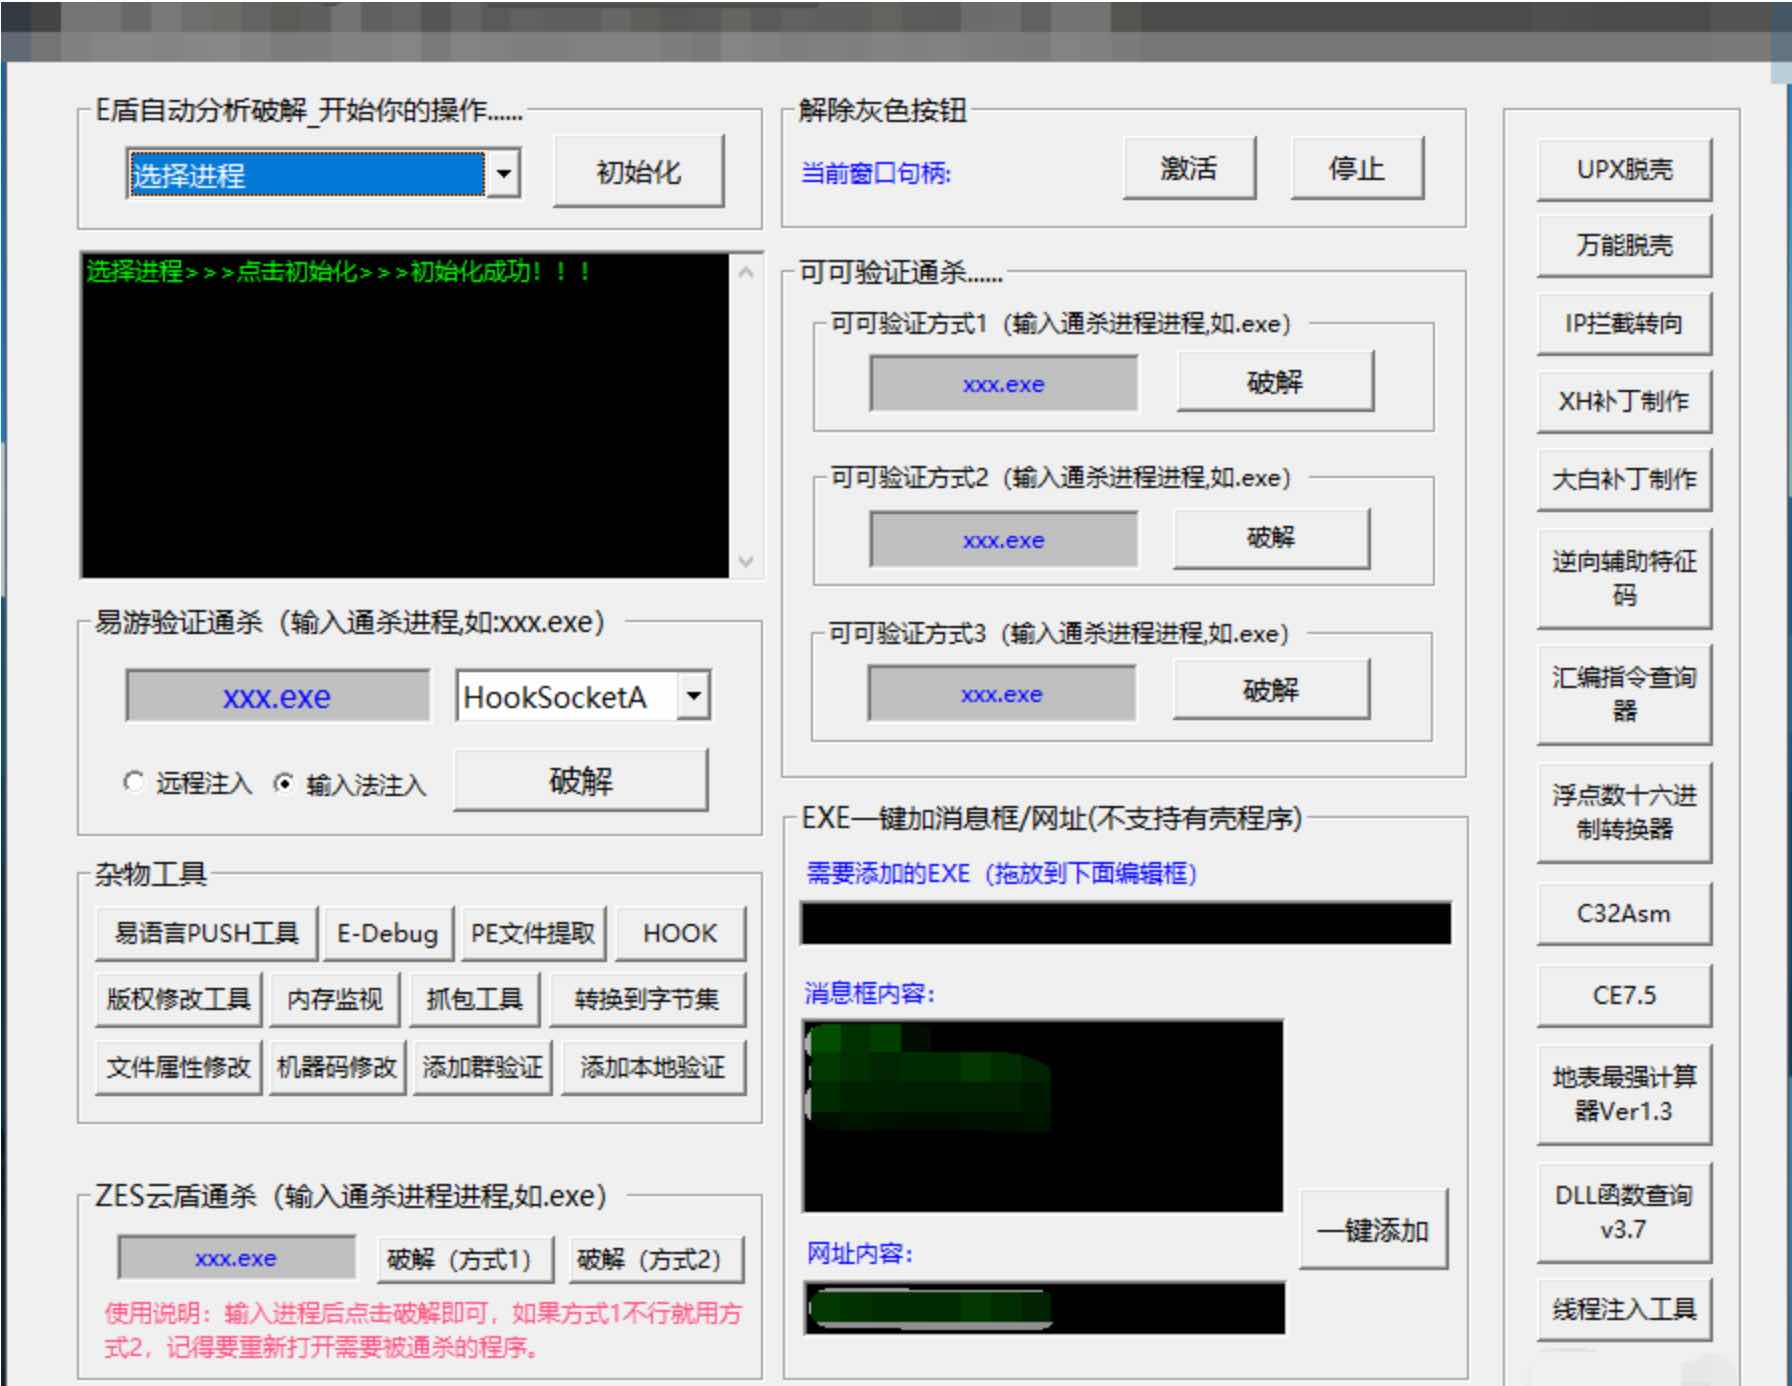Select 远程注入 radio option
1792x1386 pixels.
point(187,783)
